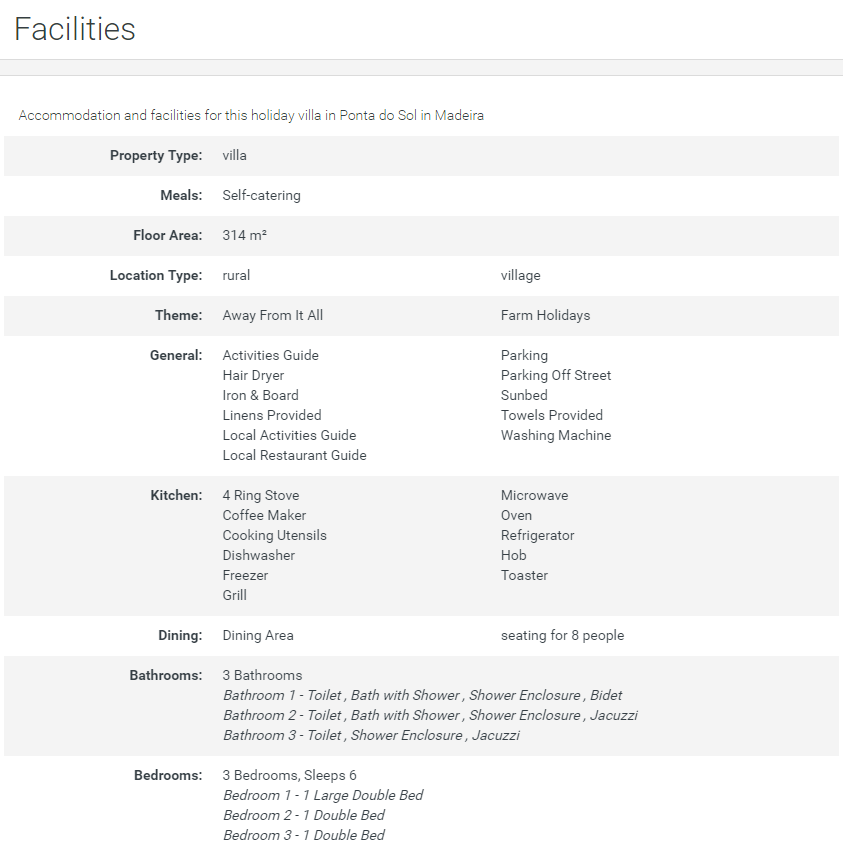Click the seating for 8 people text
The width and height of the screenshot is (843, 853).
tap(562, 635)
